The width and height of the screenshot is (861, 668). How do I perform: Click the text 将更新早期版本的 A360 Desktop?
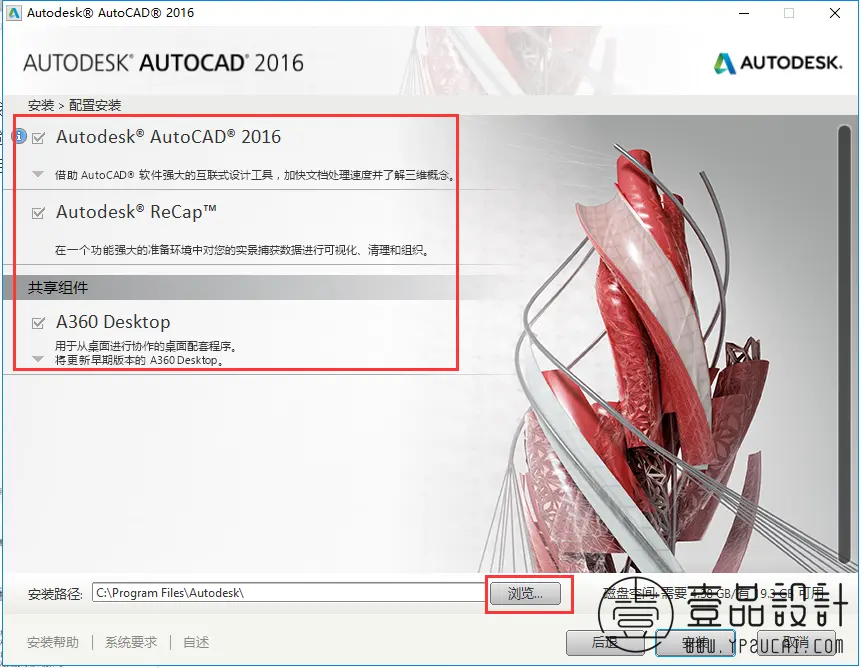point(139,360)
